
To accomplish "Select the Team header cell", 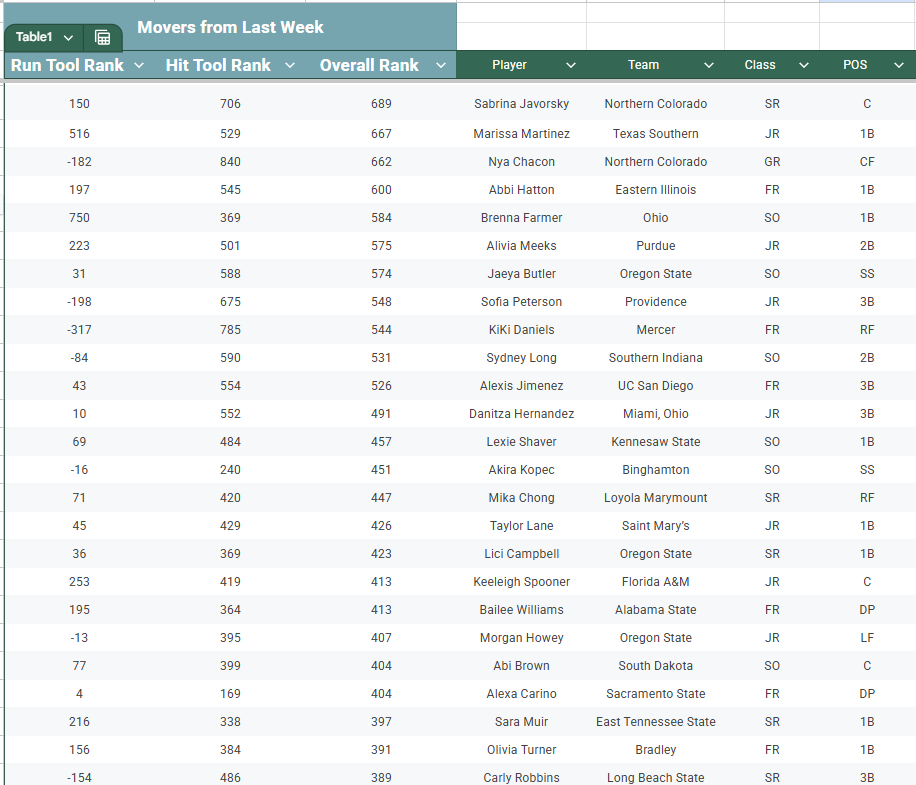I will (x=655, y=65).
